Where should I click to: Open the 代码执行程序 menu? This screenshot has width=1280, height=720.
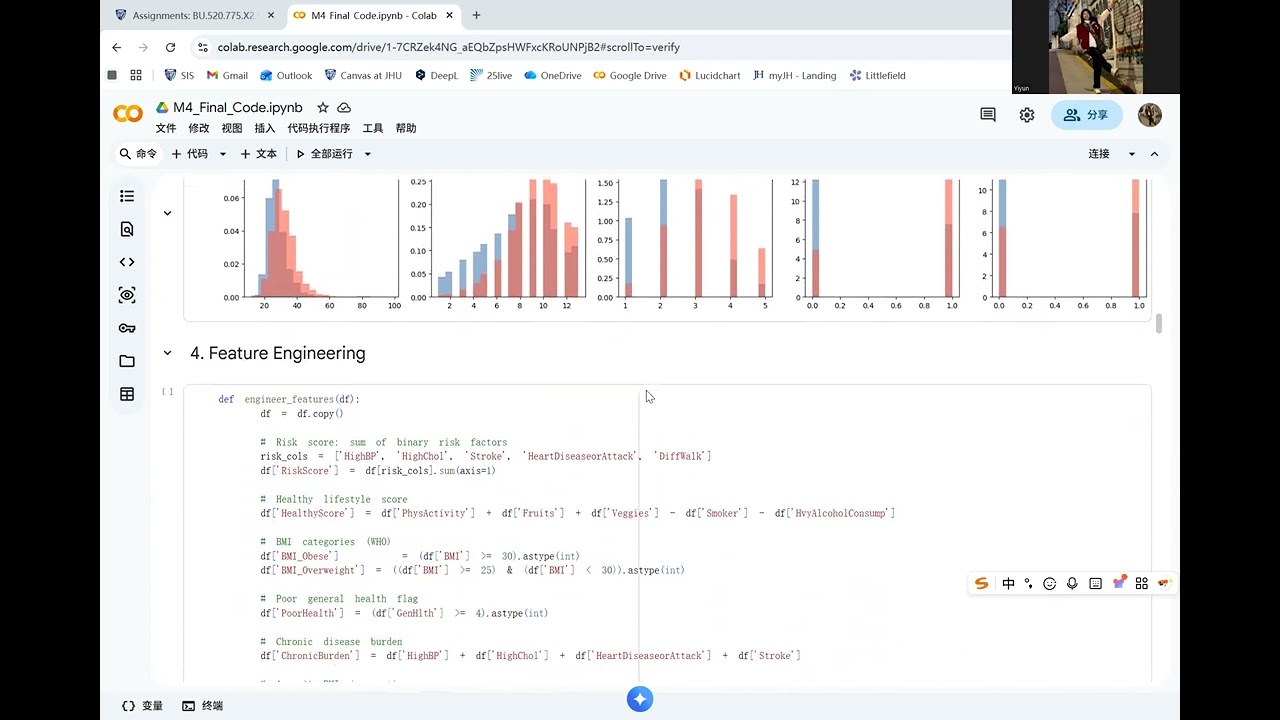point(319,128)
